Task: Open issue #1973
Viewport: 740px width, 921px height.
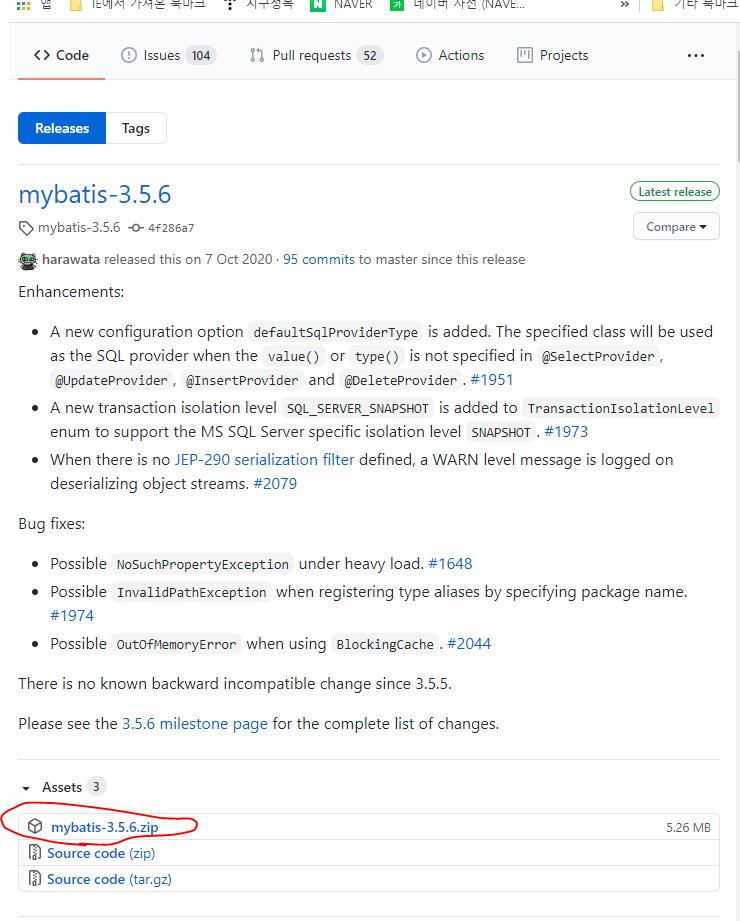Action: click(566, 432)
